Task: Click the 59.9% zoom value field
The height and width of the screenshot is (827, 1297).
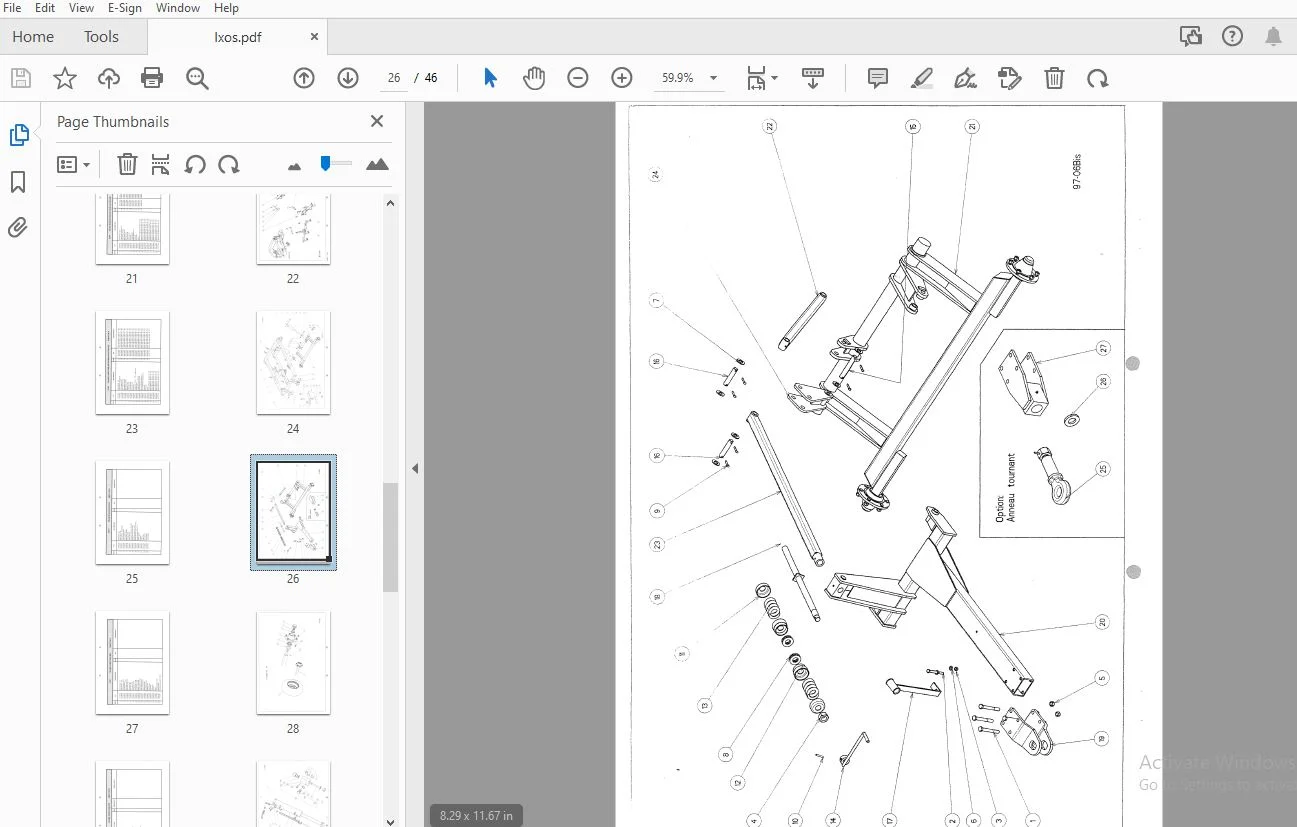Action: pyautogui.click(x=677, y=78)
